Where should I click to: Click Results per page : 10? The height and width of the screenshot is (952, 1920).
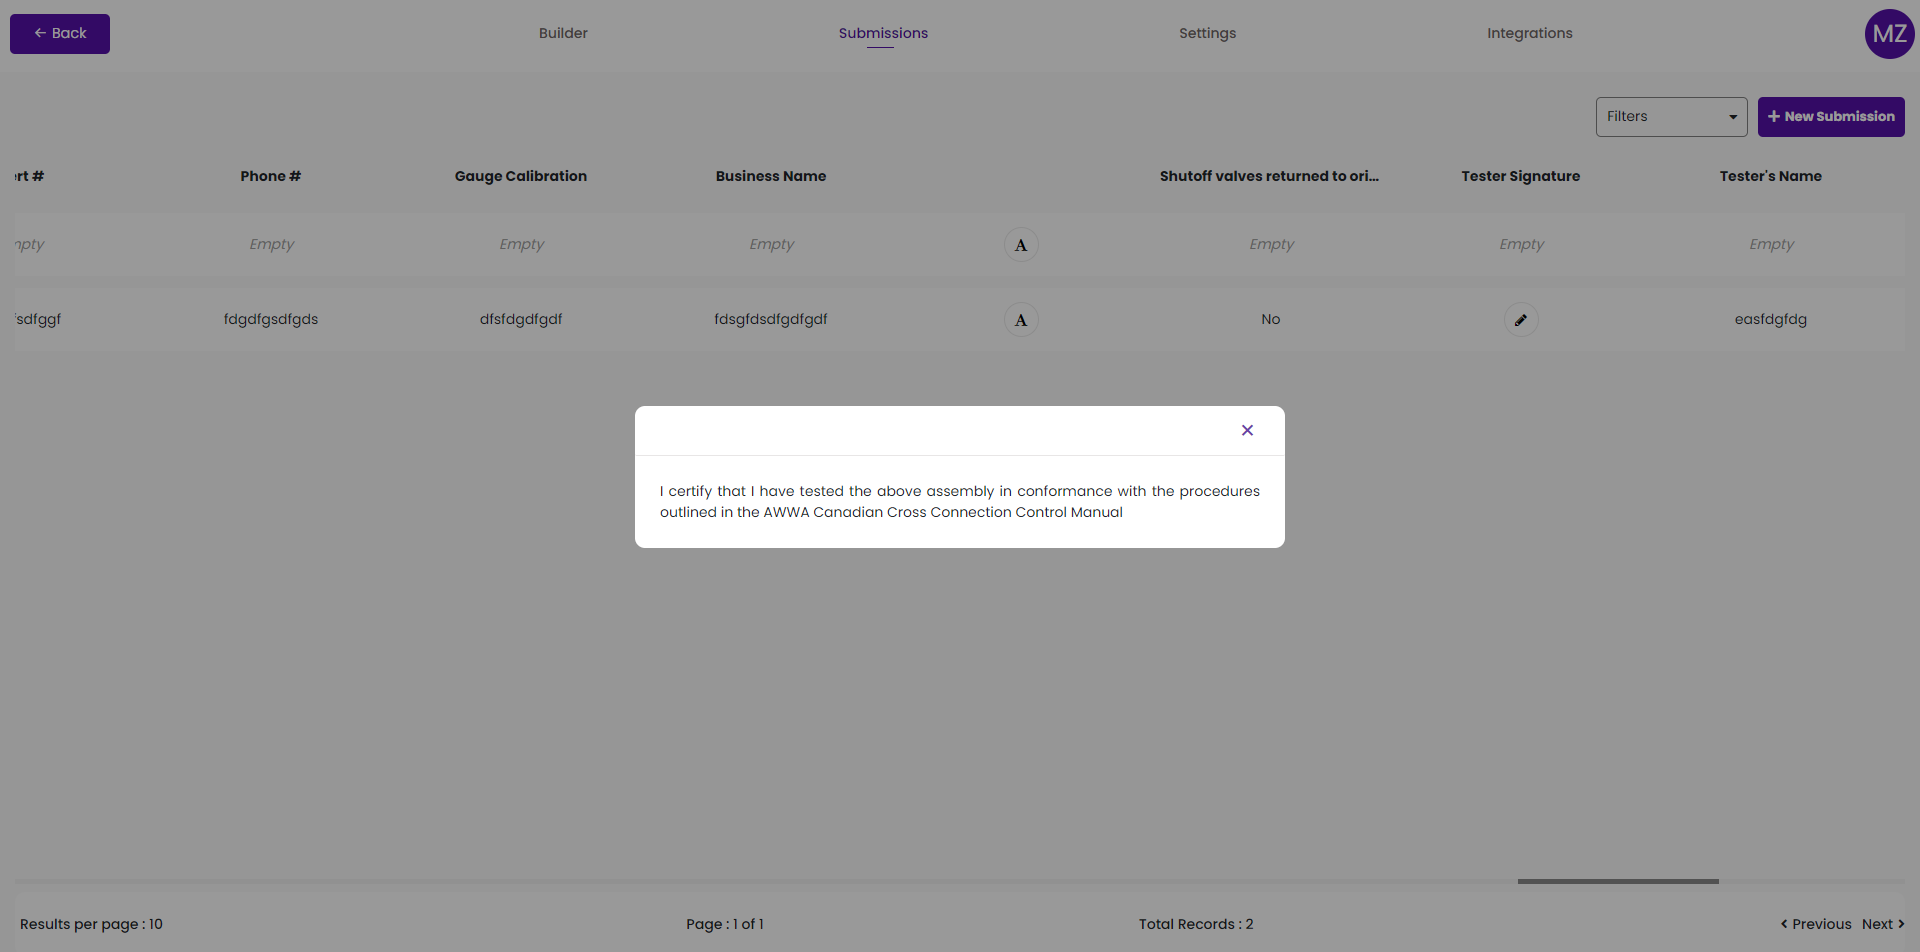[91, 924]
